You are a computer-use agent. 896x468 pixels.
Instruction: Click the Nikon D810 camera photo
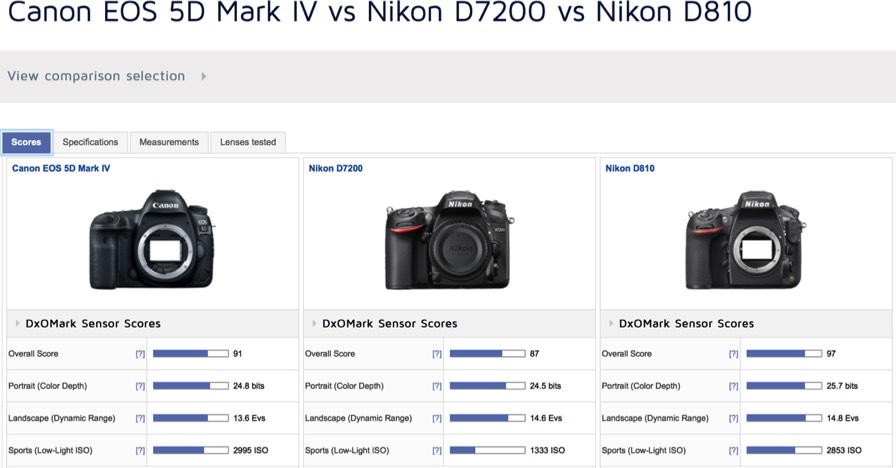[745, 240]
